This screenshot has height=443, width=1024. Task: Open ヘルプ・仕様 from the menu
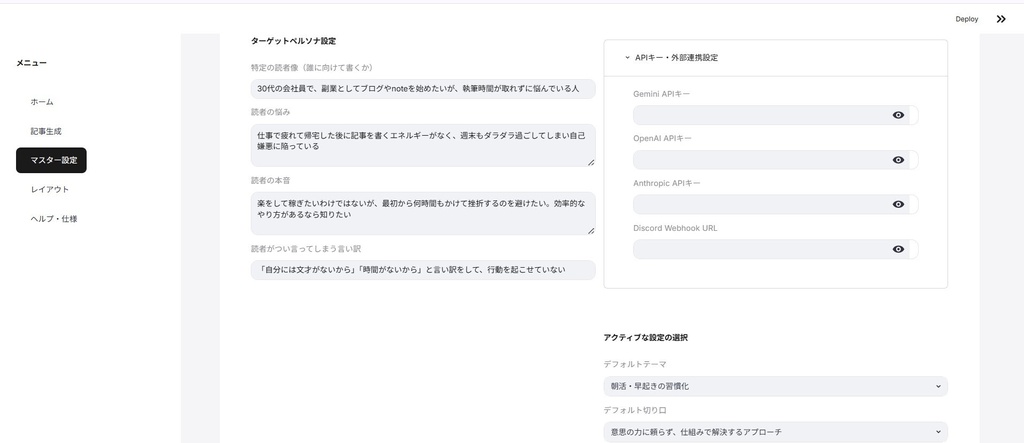[54, 219]
